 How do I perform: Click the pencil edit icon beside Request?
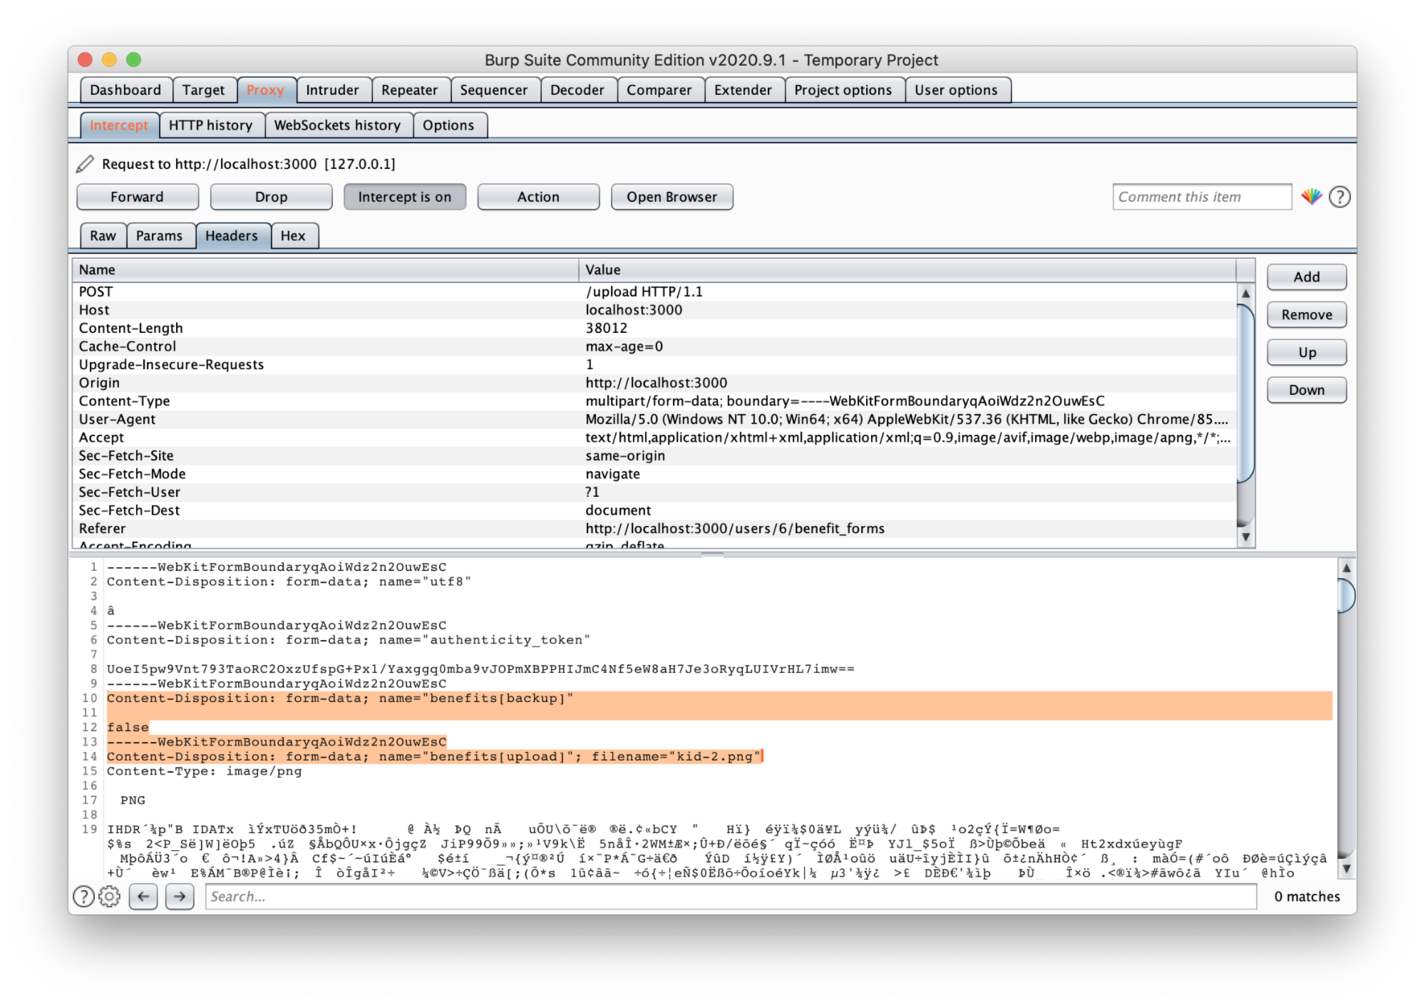86,164
